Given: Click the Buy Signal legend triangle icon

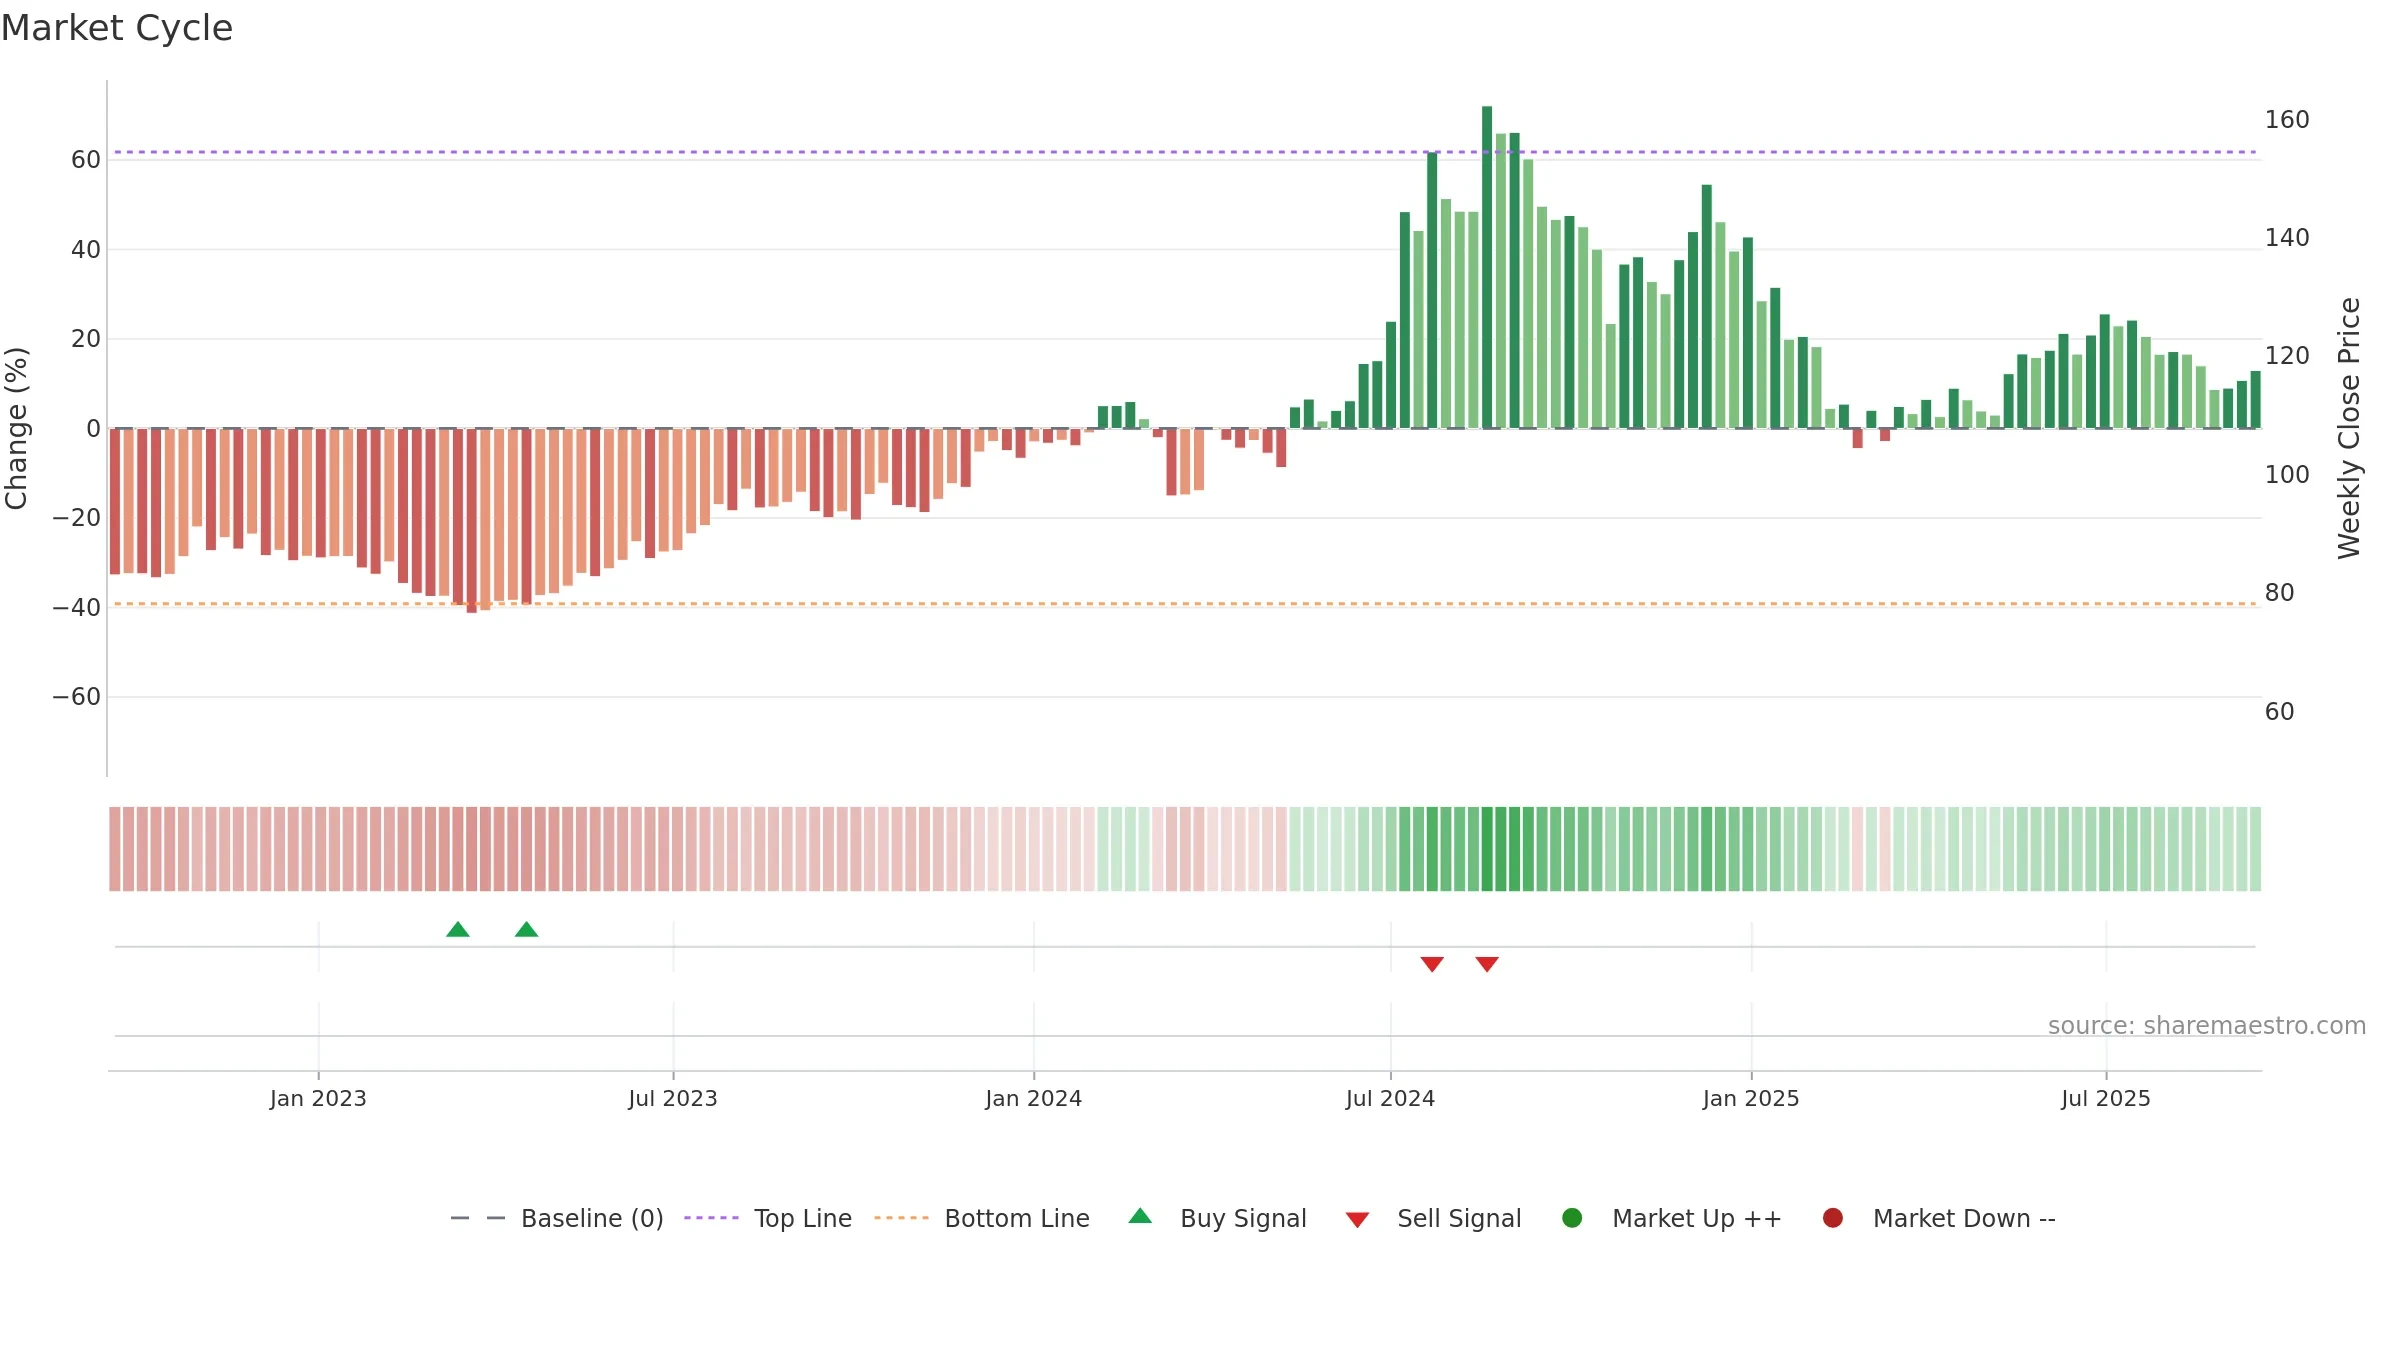Looking at the screenshot, I should click(1140, 1216).
